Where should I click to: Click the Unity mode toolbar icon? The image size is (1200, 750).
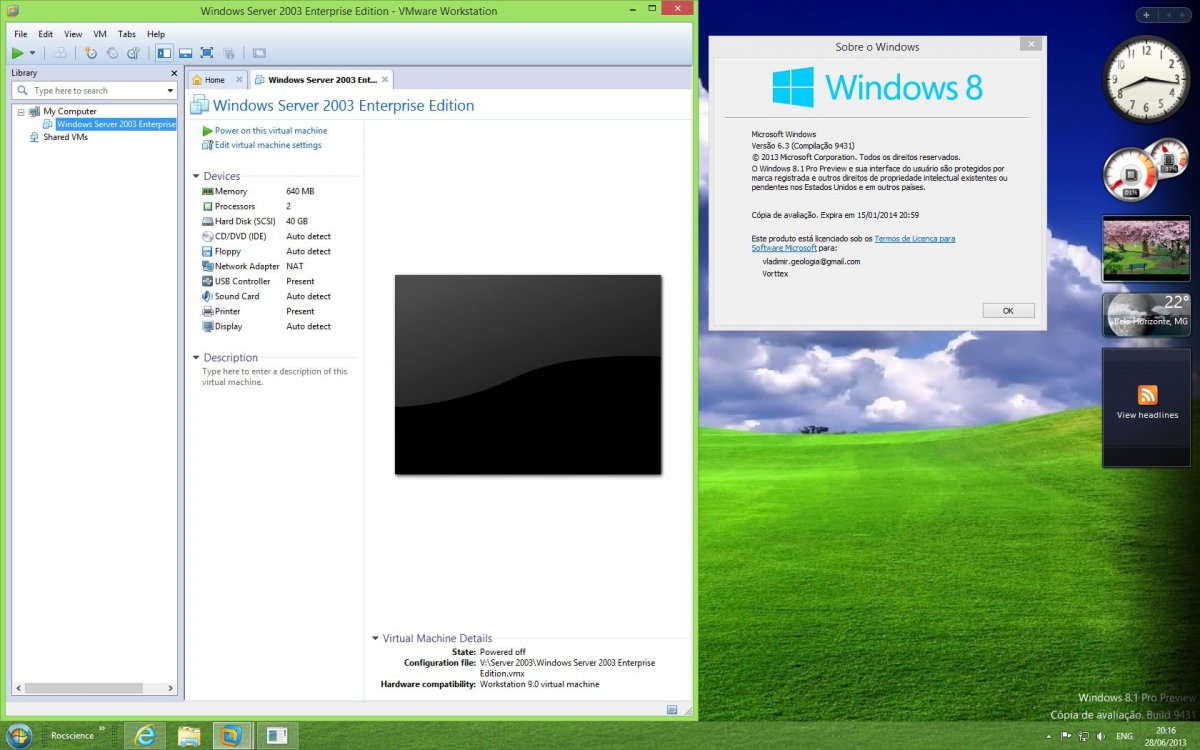pyautogui.click(x=229, y=53)
